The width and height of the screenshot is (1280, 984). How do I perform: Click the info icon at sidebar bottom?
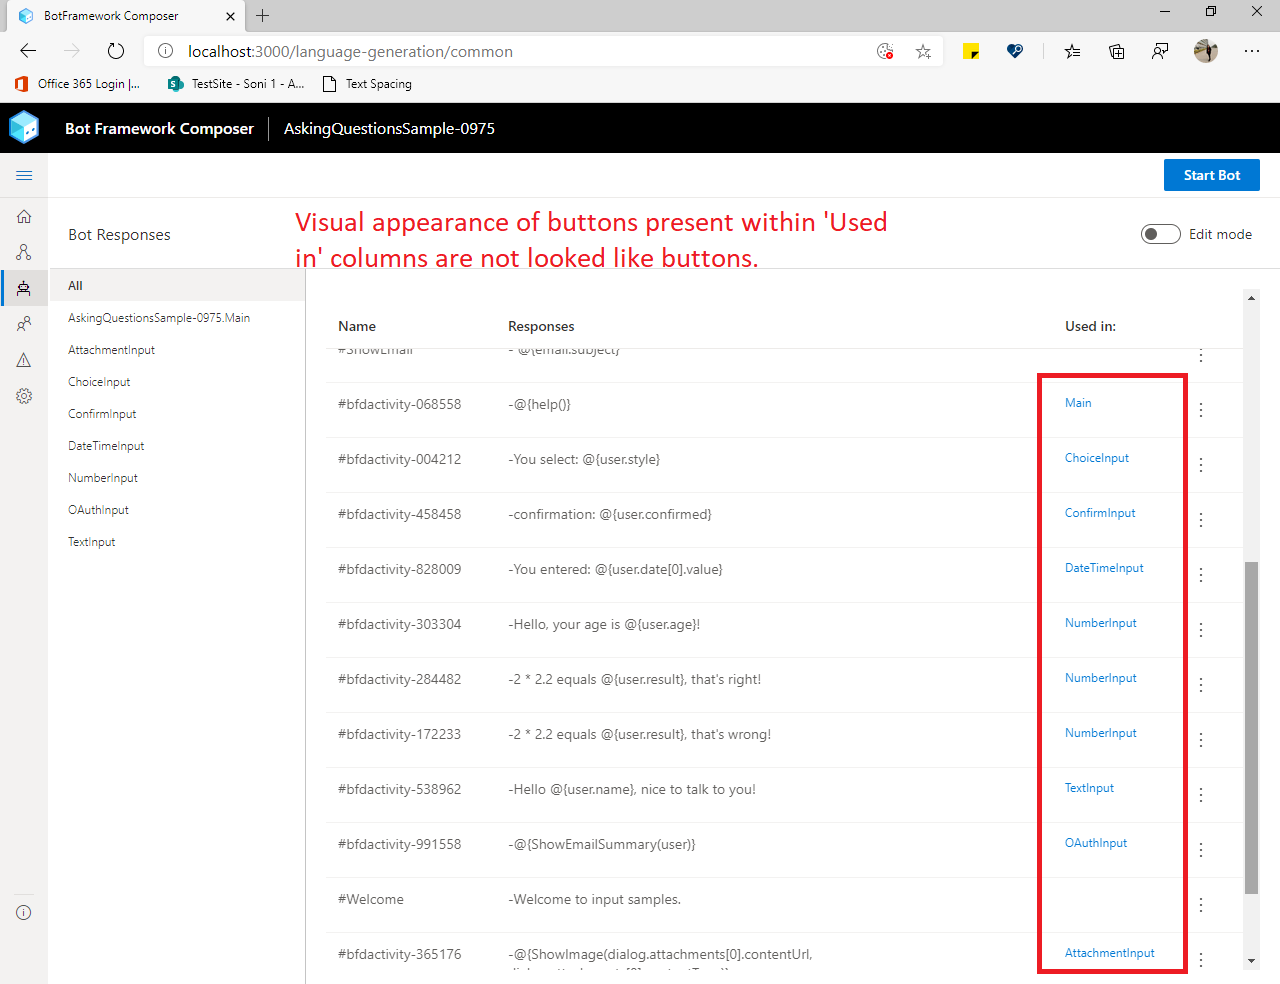coord(24,912)
